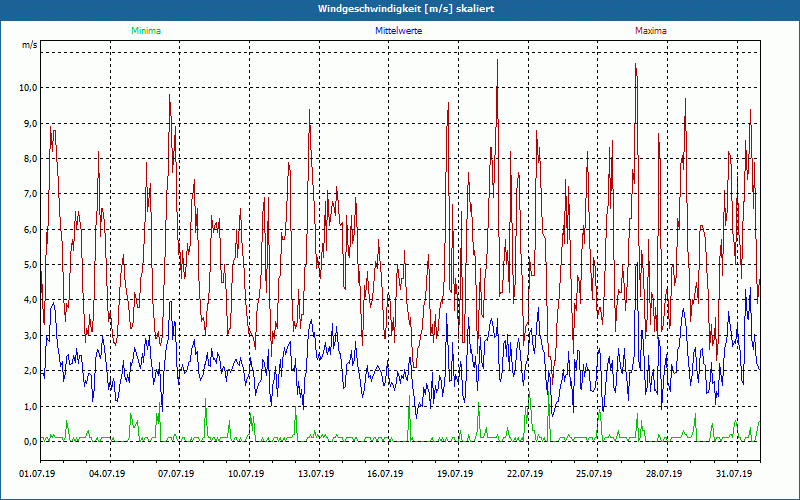Click the 28.07.19 date label

(x=664, y=474)
